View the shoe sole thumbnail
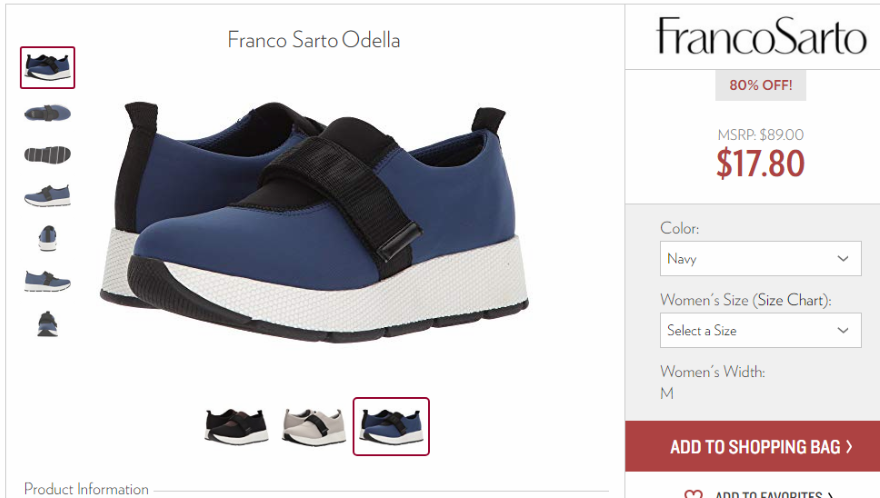The width and height of the screenshot is (880, 498). click(x=48, y=154)
